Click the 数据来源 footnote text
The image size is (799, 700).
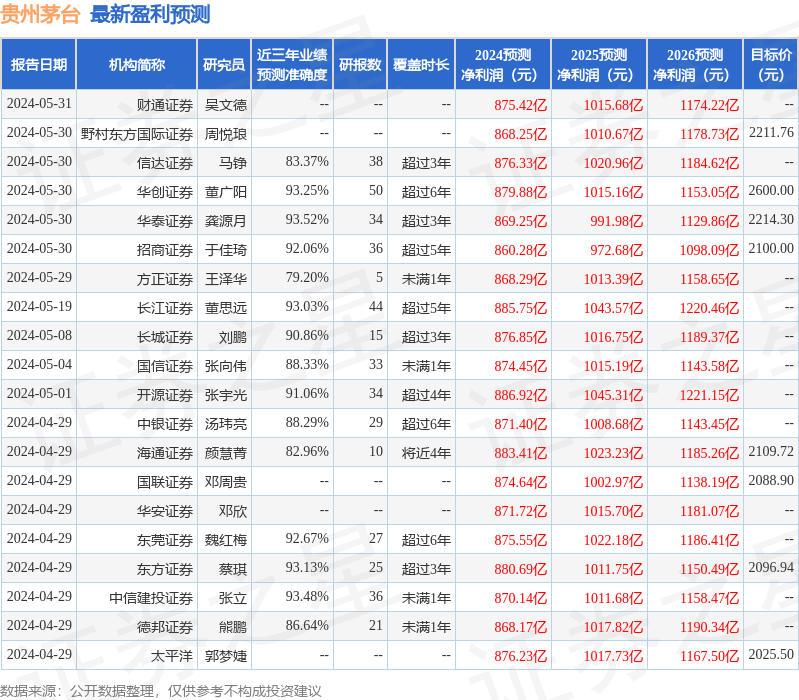tap(161, 691)
